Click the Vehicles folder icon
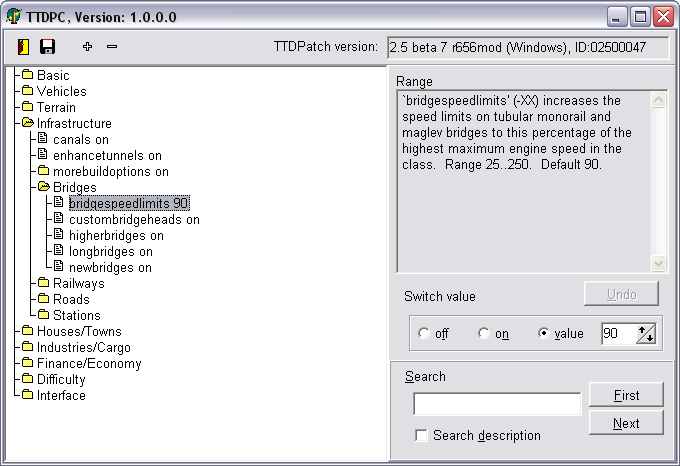Screen dimensions: 680x466 pyautogui.click(x=27, y=91)
